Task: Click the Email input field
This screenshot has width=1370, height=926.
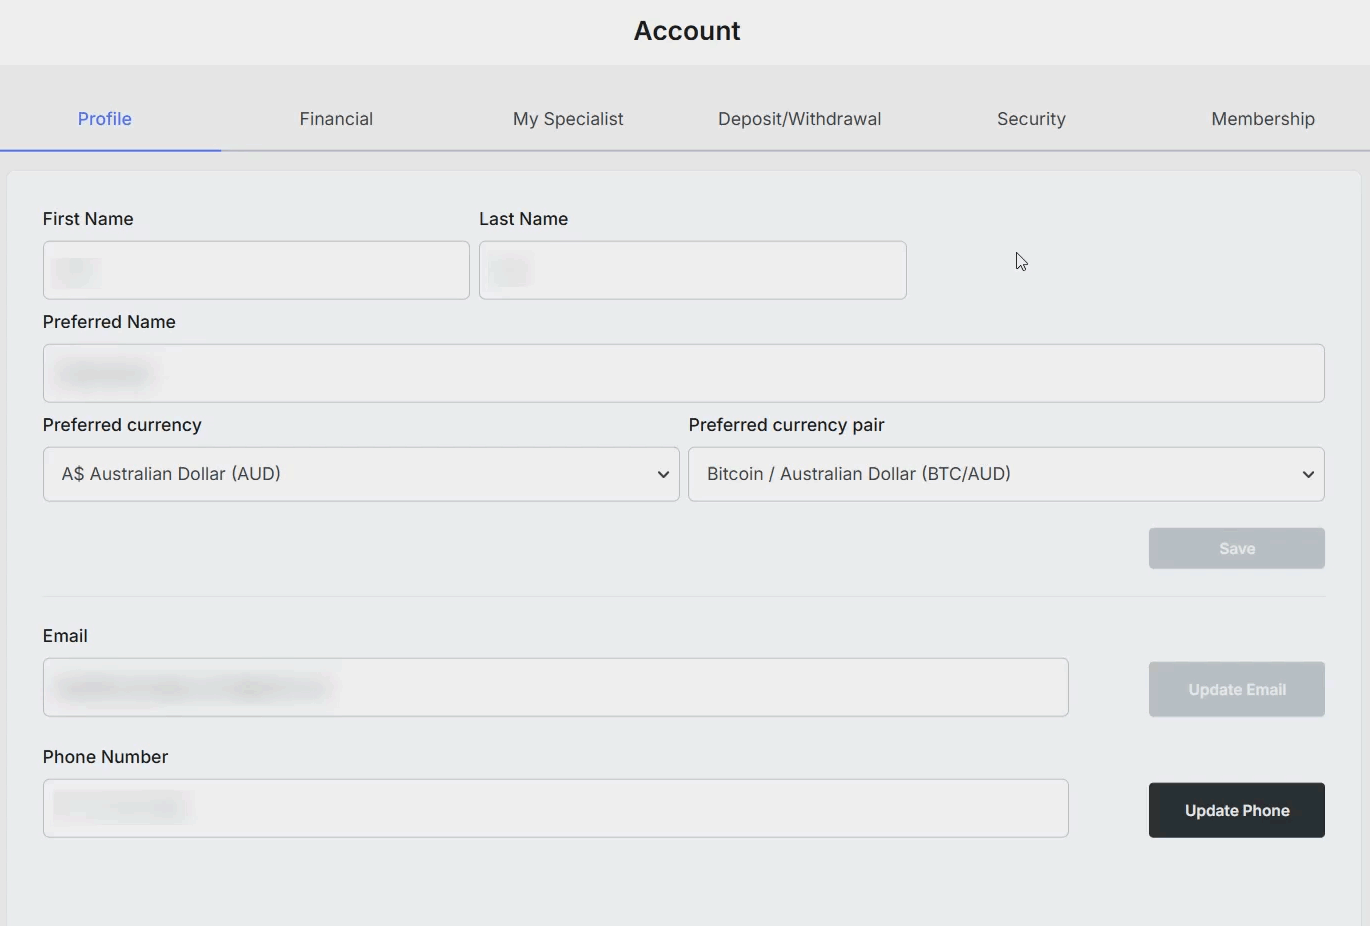Action: [x=556, y=687]
